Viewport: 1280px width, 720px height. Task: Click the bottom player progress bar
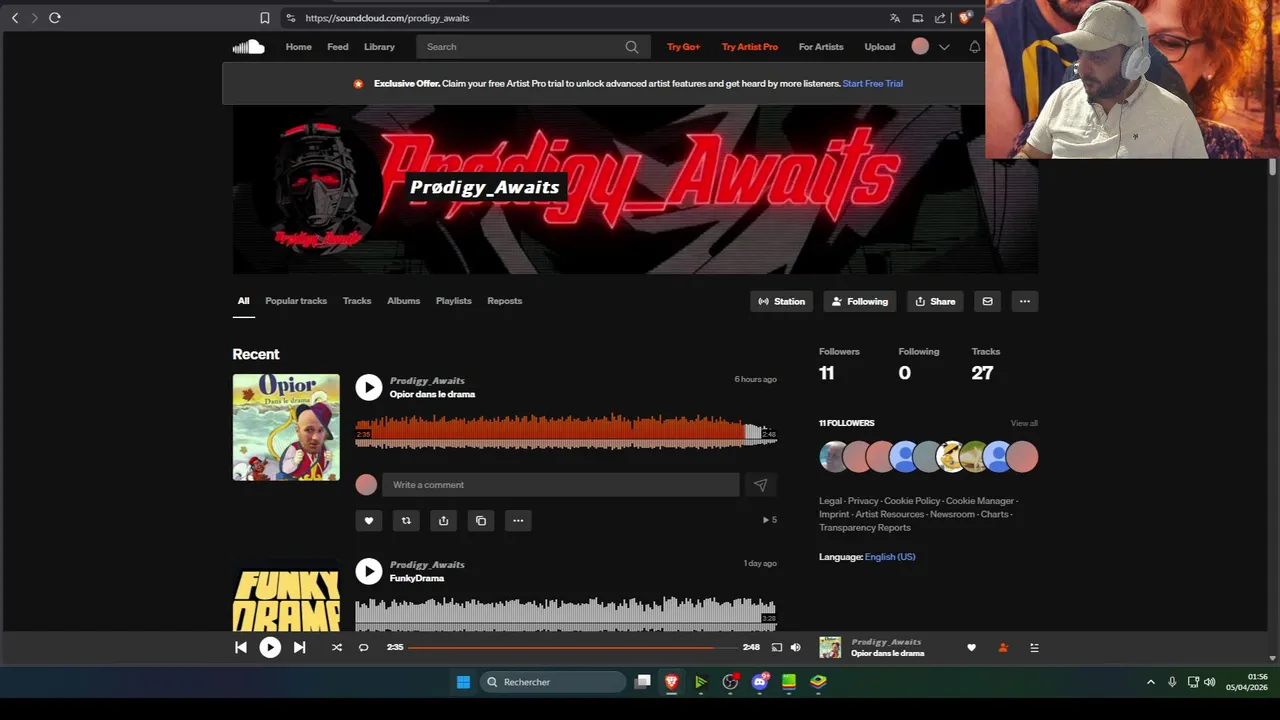click(x=572, y=647)
